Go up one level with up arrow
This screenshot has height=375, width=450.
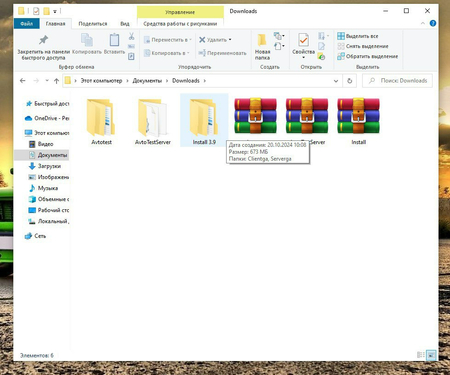56,81
